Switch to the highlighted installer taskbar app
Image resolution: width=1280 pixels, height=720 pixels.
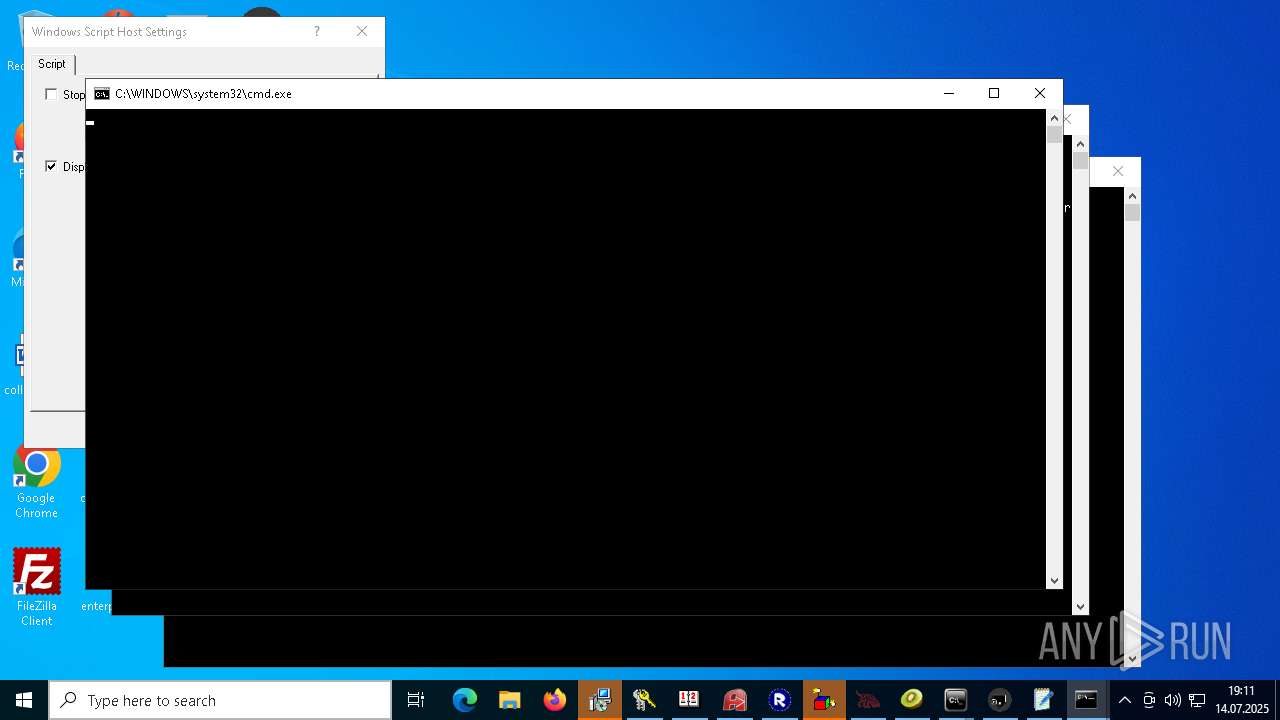[x=600, y=700]
